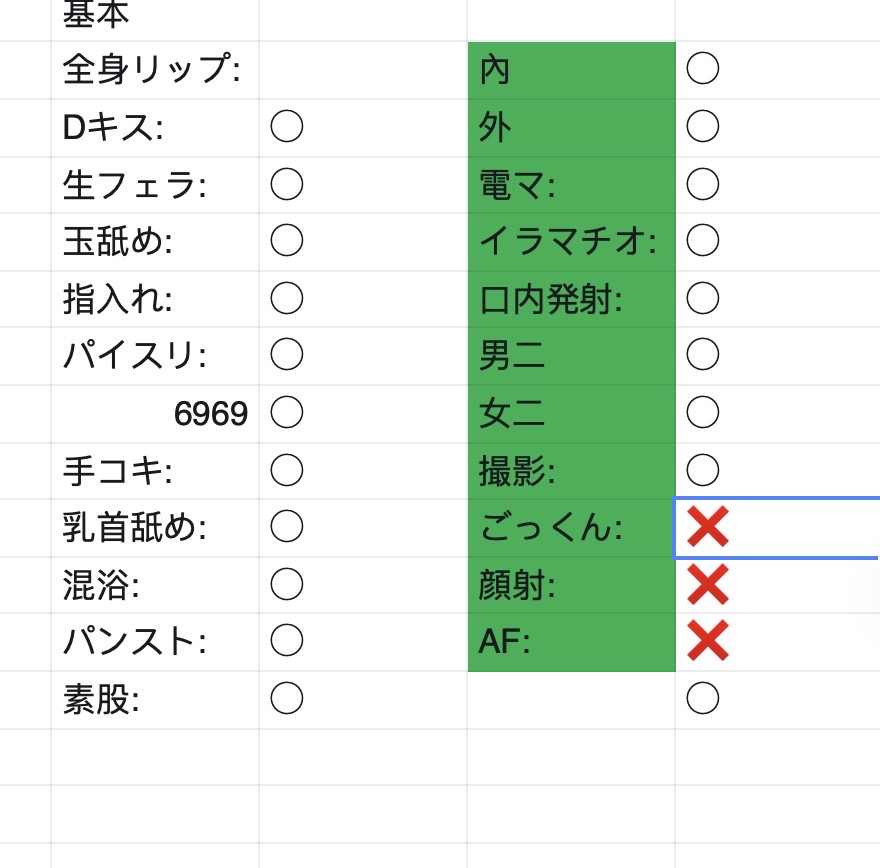Select the empty cell right of 全身リップ
Viewport: 880px width, 868px height.
[363, 70]
